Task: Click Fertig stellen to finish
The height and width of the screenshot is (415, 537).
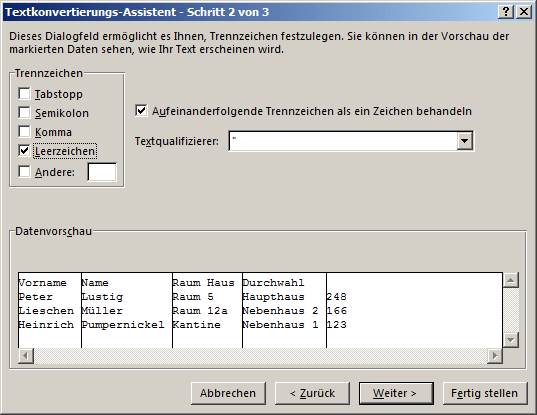Action: pos(485,393)
